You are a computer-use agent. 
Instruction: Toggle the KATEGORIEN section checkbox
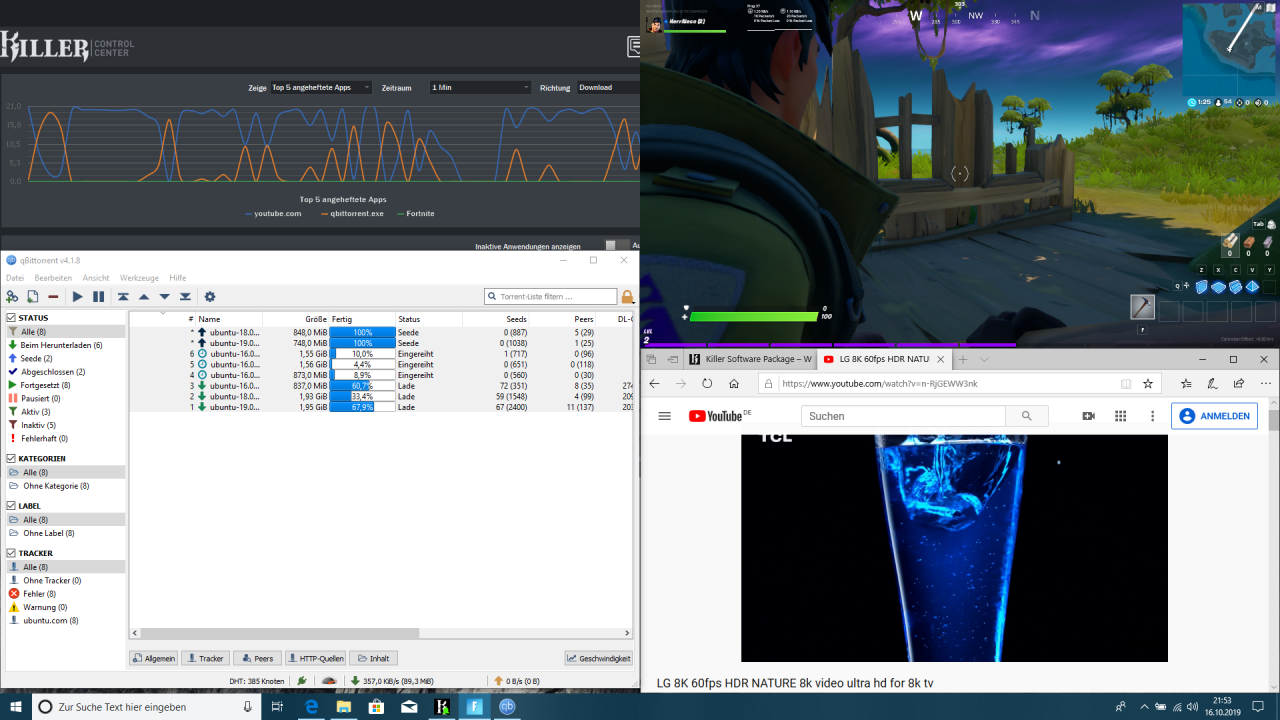tap(11, 459)
